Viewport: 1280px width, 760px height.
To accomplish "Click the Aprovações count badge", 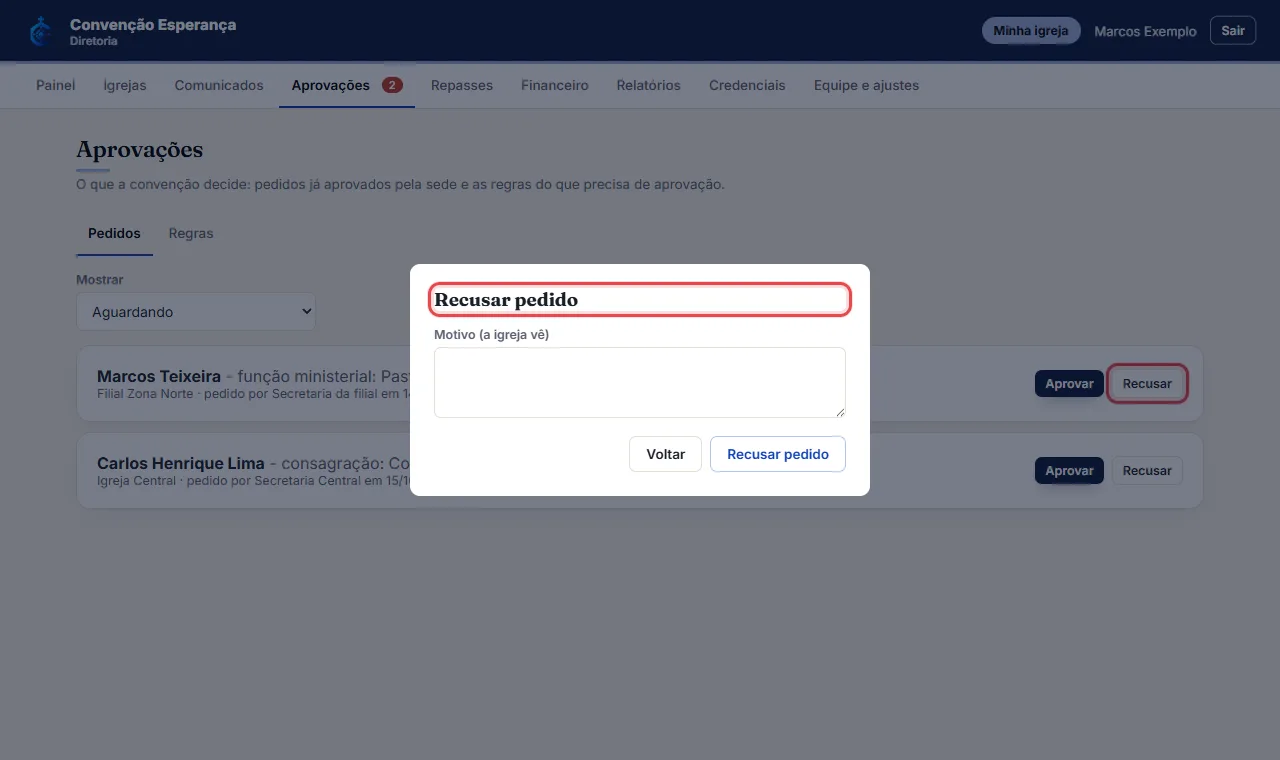I will 392,85.
